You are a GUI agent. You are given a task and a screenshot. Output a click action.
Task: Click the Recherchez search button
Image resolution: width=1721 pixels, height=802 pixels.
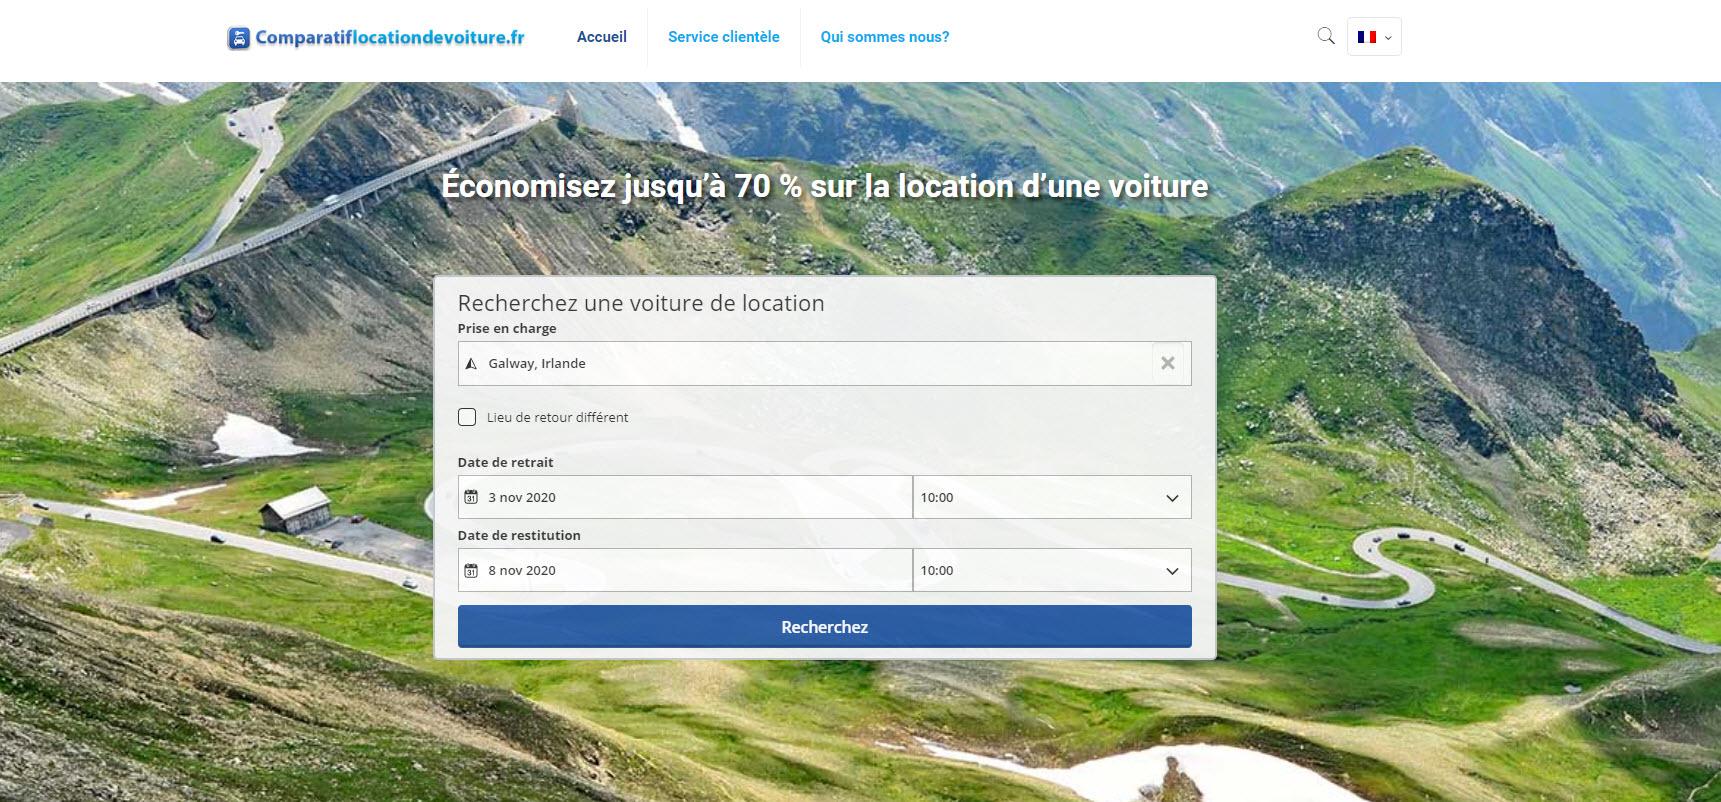[824, 627]
